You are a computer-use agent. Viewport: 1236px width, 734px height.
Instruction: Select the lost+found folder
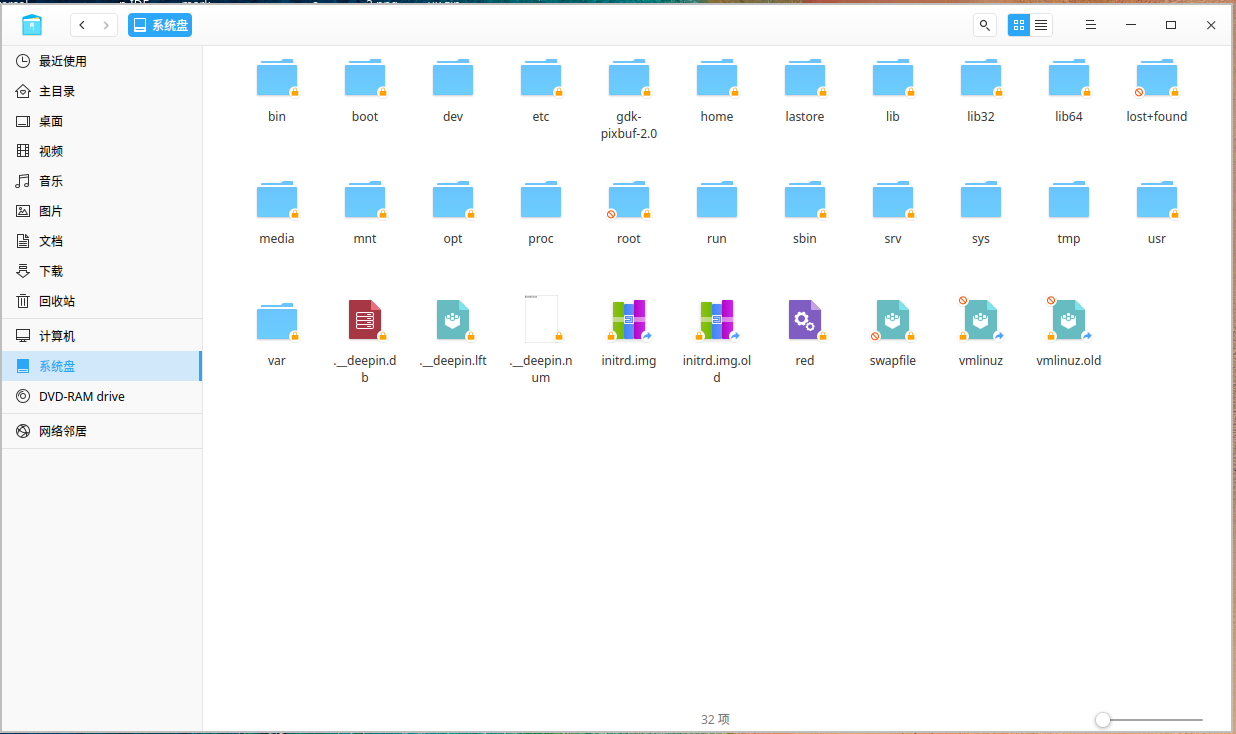click(x=1157, y=78)
